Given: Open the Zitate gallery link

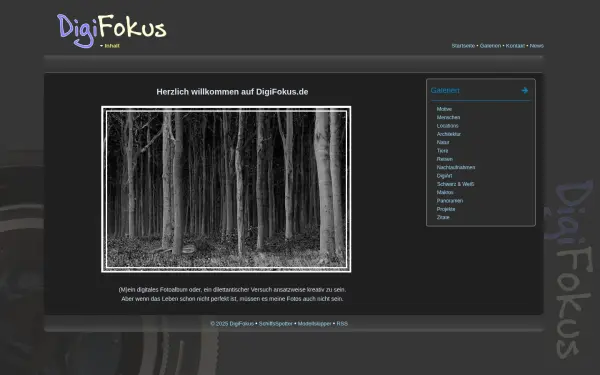Looking at the screenshot, I should point(443,217).
